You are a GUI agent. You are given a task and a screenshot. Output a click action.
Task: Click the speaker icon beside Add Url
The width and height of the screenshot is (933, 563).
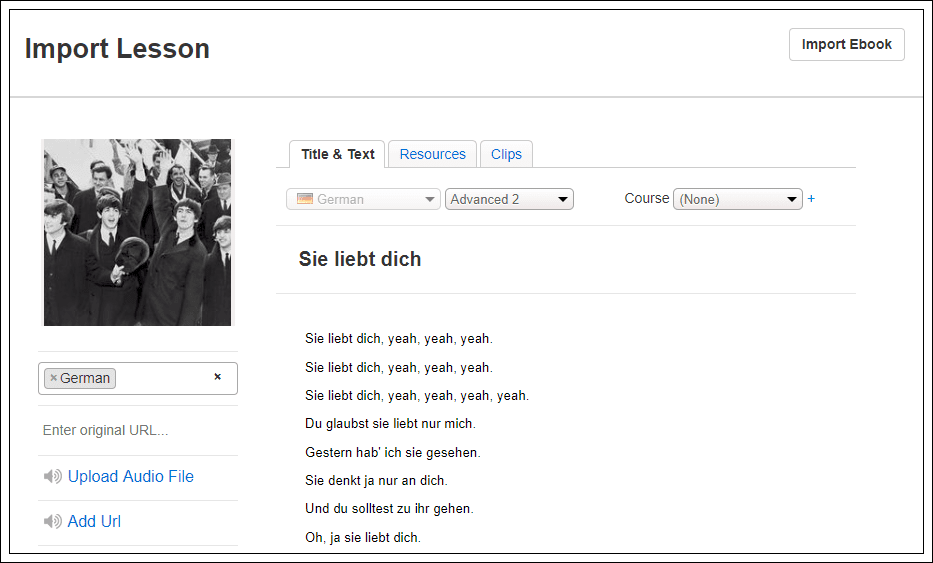pyautogui.click(x=52, y=522)
